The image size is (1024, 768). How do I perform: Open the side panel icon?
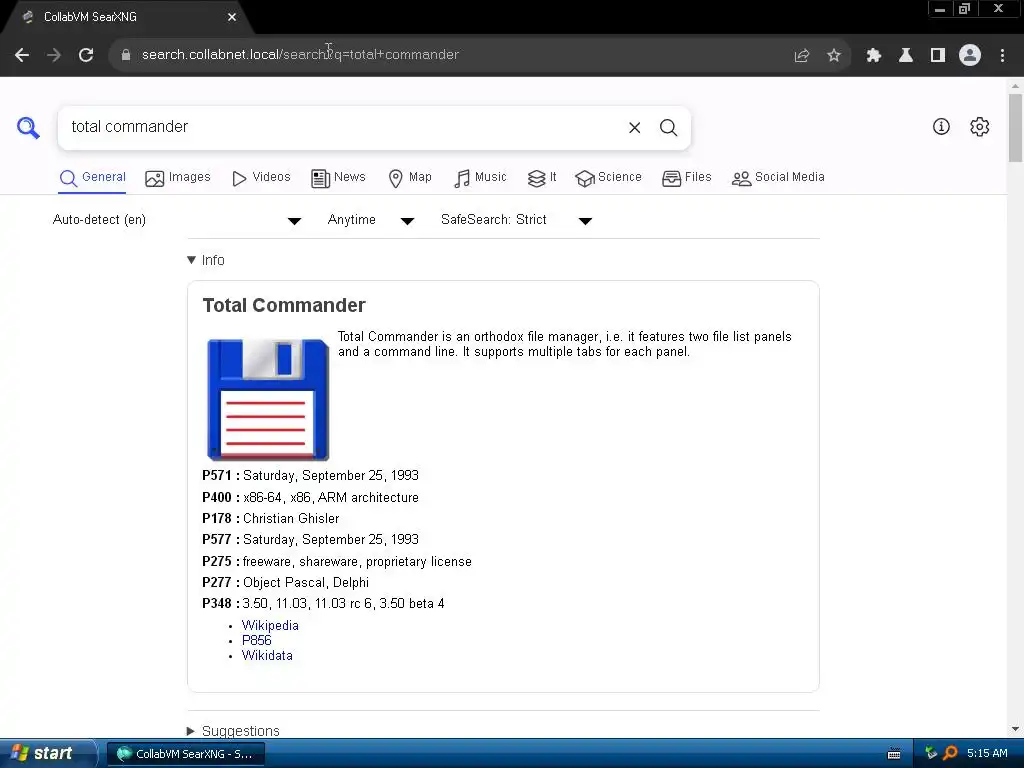click(x=938, y=56)
